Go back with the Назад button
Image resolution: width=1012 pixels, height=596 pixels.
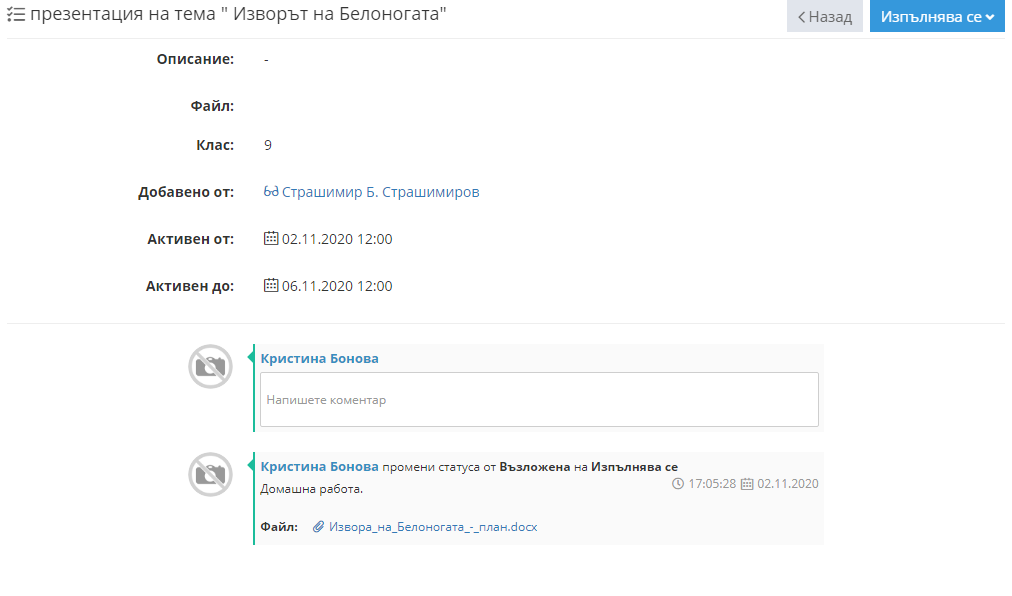click(x=825, y=16)
